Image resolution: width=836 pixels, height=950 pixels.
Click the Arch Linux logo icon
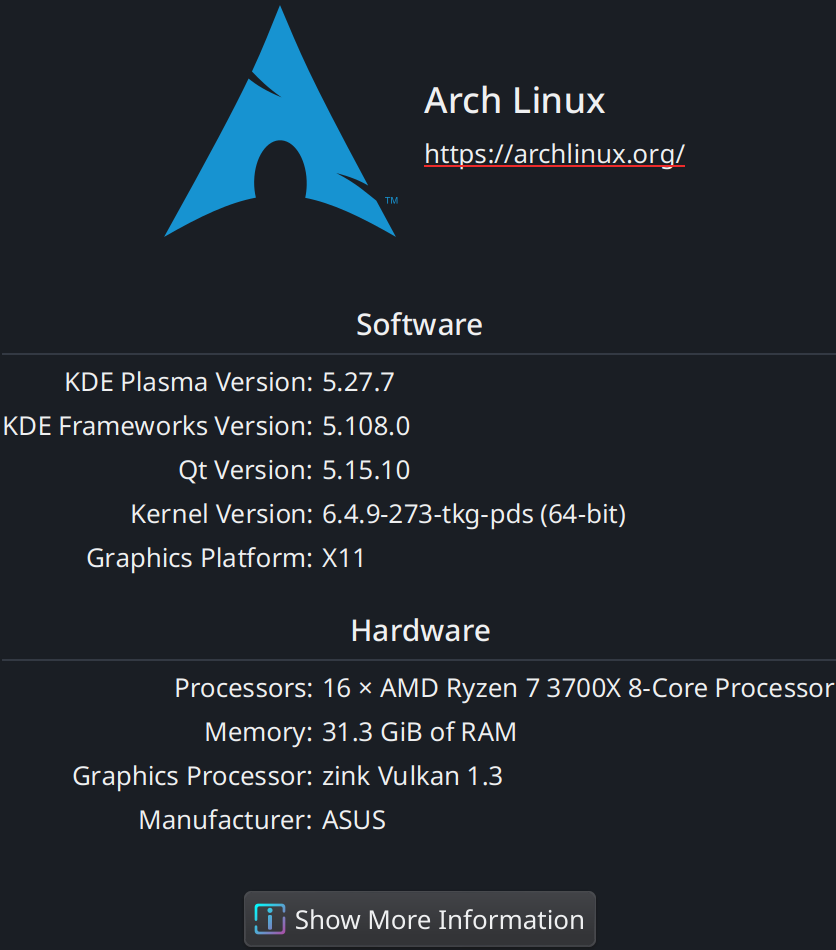coord(280,120)
